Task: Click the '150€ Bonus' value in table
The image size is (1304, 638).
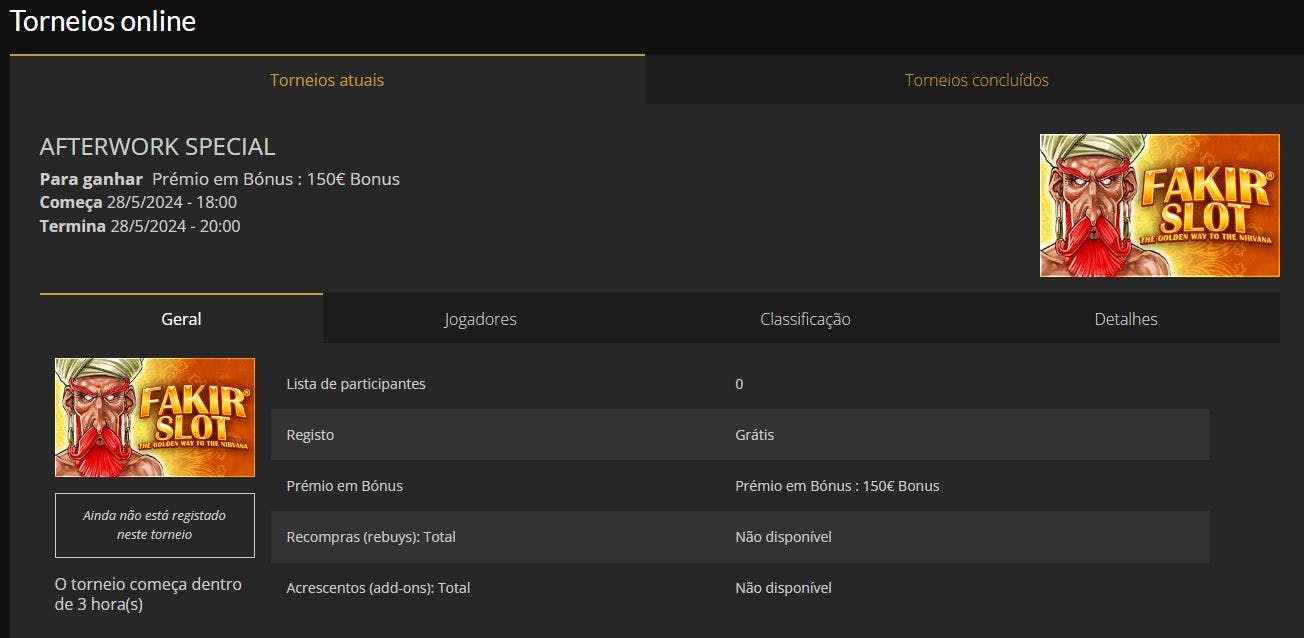Action: pos(837,486)
